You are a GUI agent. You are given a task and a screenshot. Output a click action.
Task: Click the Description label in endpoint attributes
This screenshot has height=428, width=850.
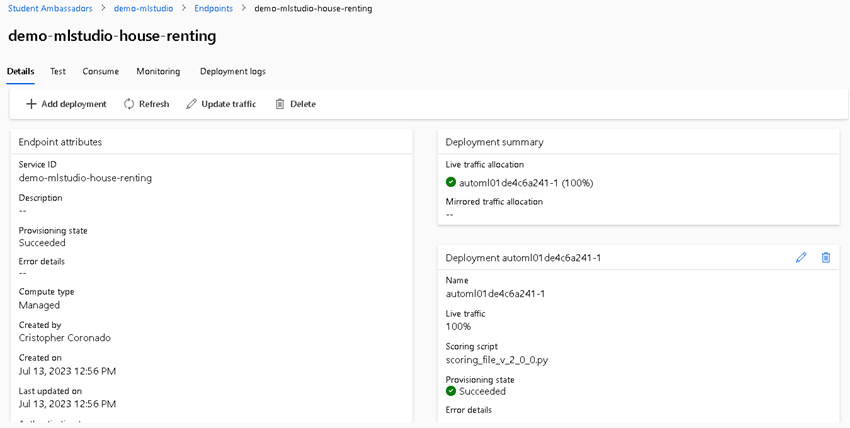click(41, 198)
